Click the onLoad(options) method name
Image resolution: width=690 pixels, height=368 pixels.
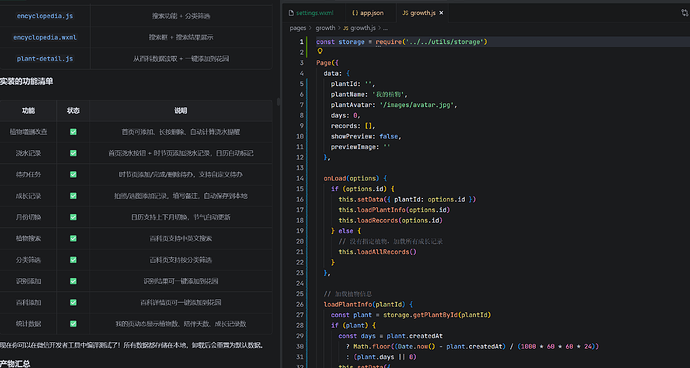click(x=351, y=178)
